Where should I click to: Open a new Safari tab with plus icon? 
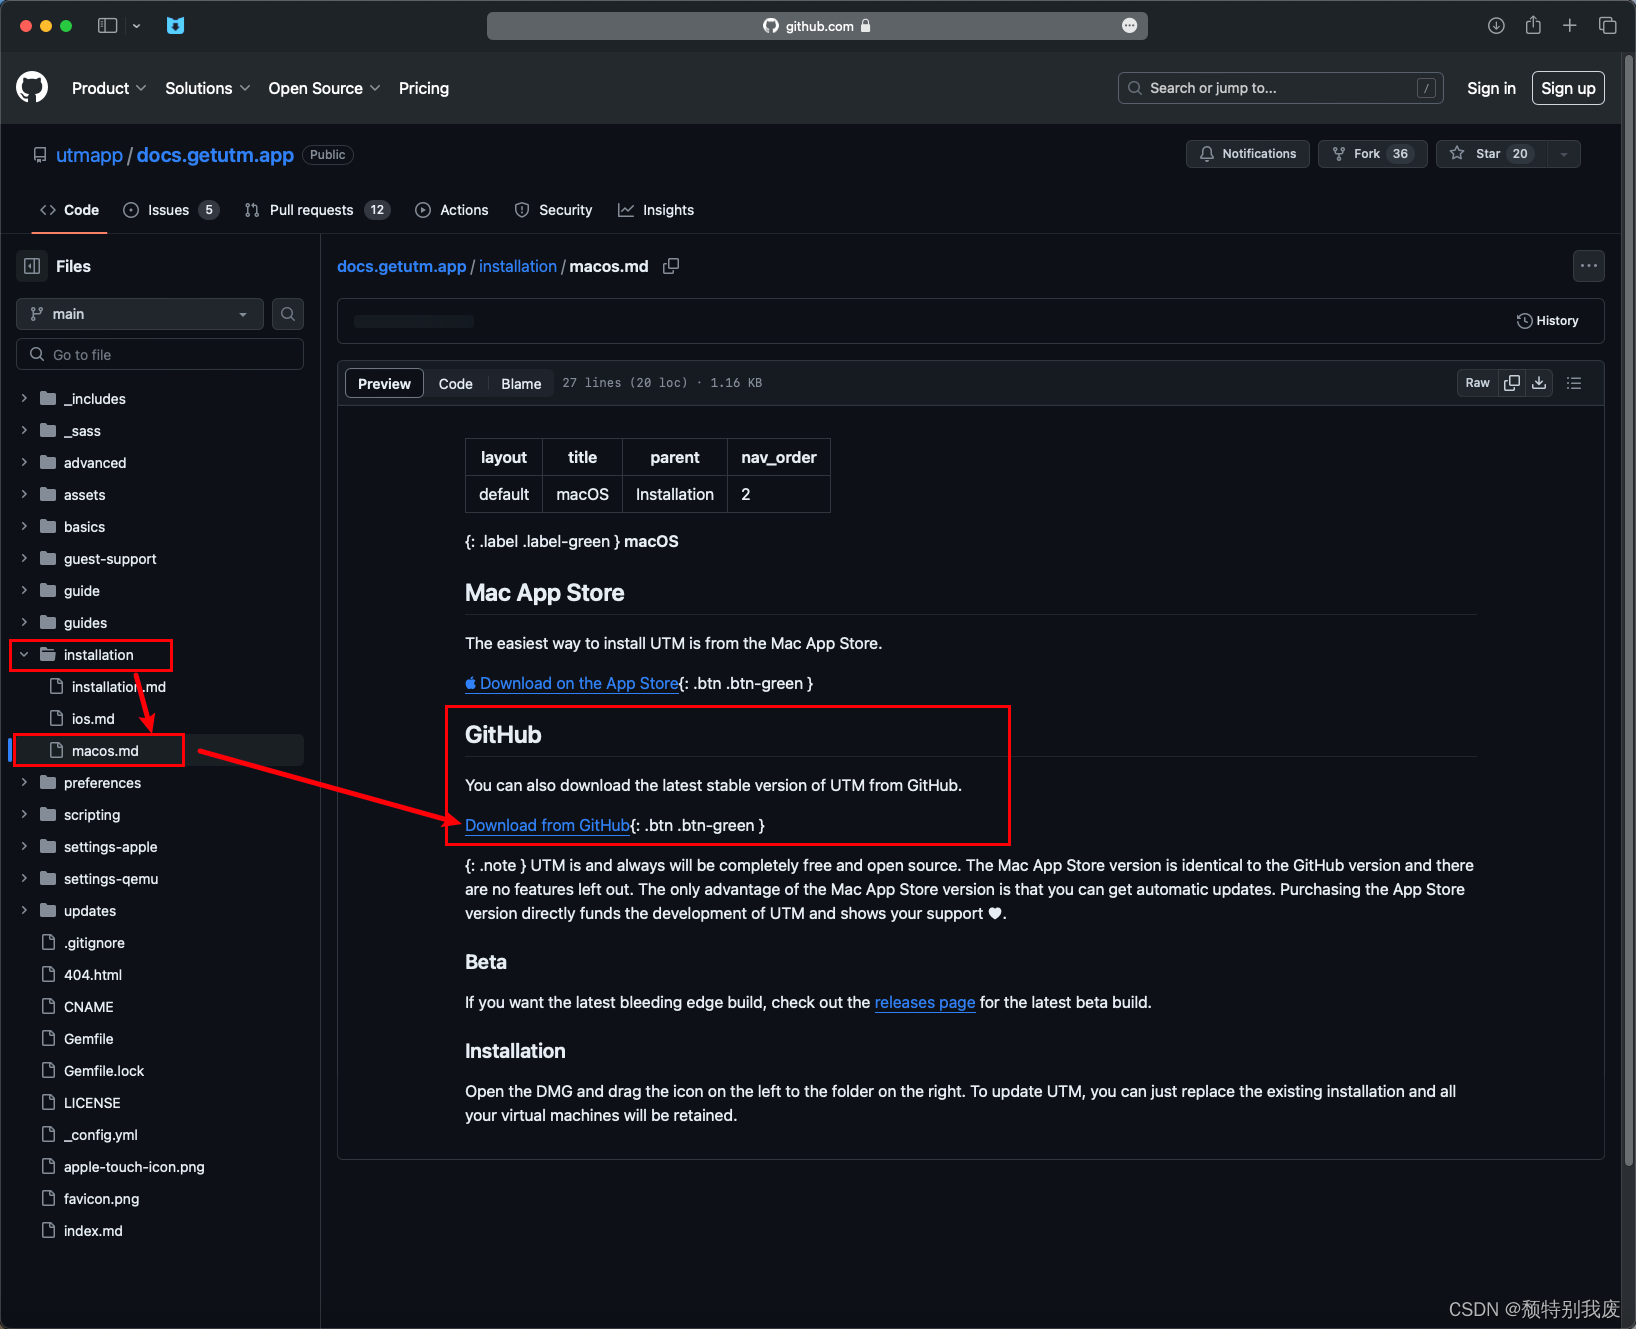pyautogui.click(x=1570, y=26)
